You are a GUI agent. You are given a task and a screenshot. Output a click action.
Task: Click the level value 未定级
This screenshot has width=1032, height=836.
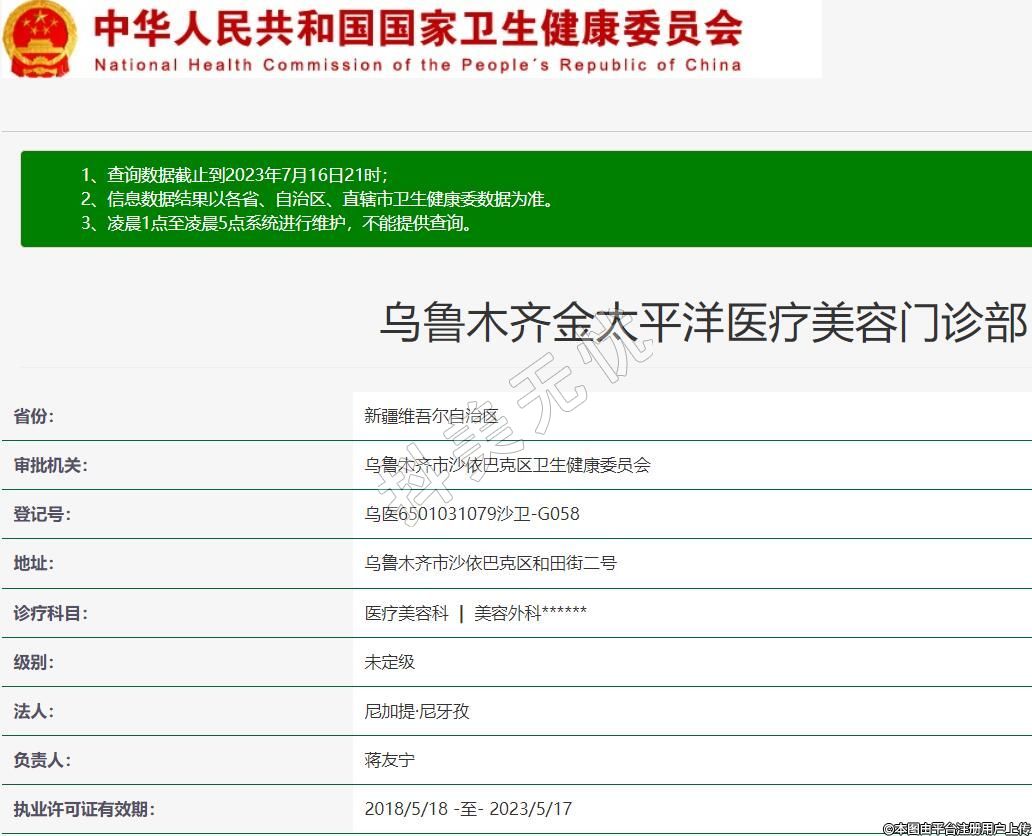coord(389,662)
